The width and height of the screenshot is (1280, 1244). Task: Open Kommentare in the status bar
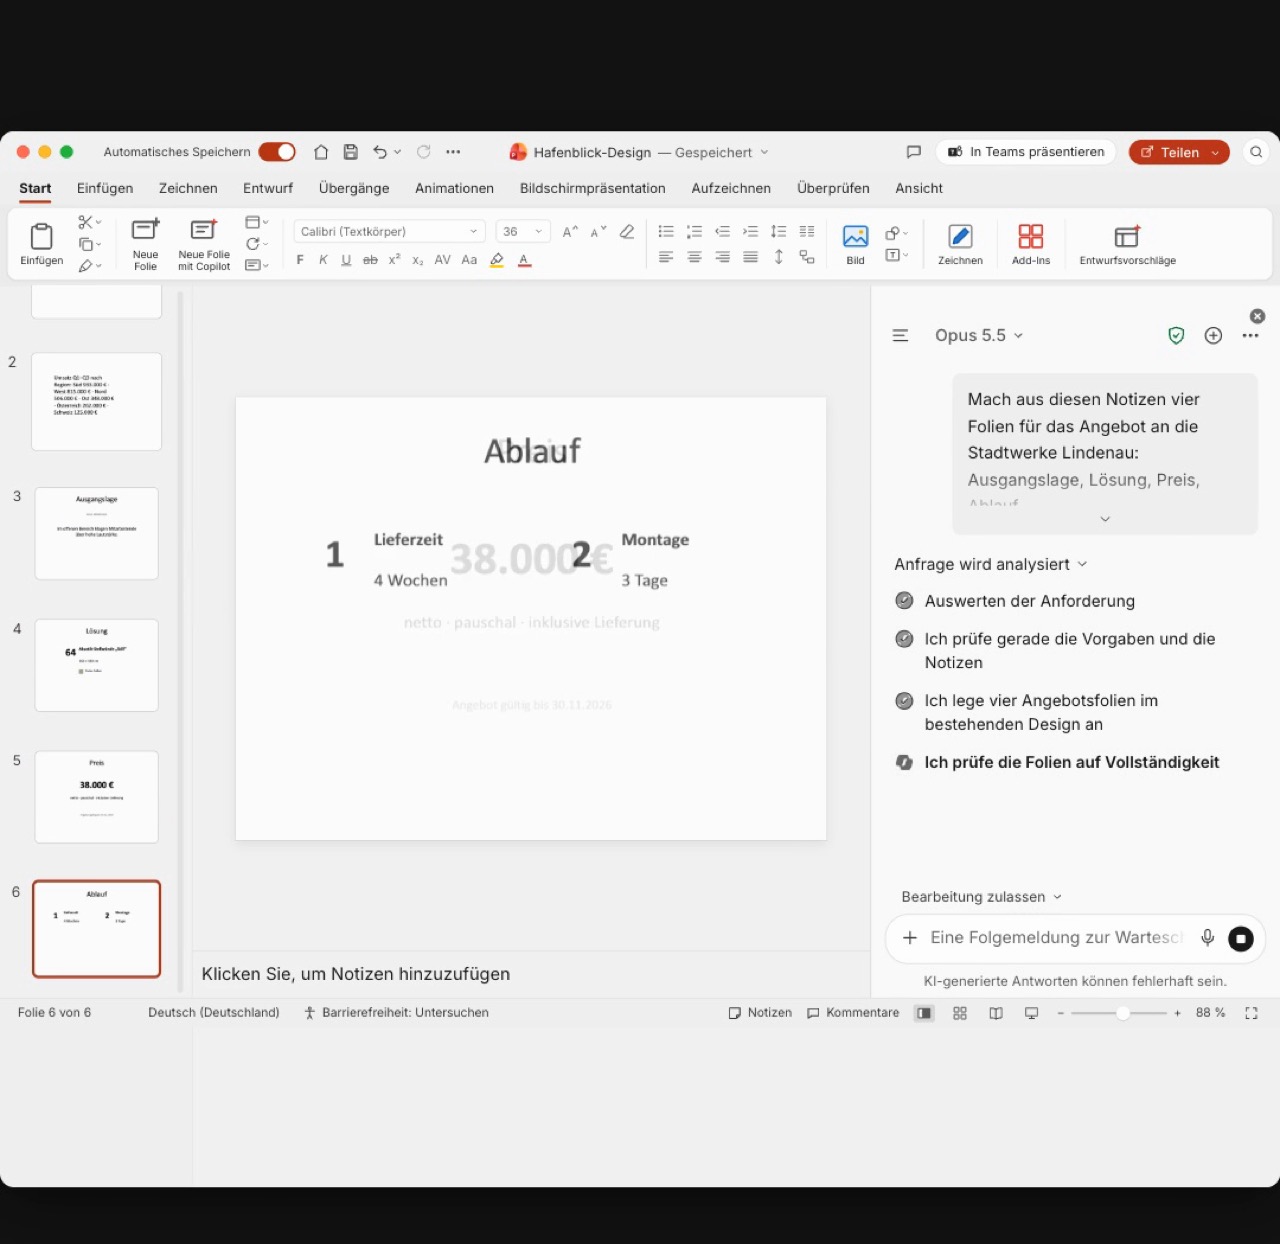click(x=853, y=1013)
